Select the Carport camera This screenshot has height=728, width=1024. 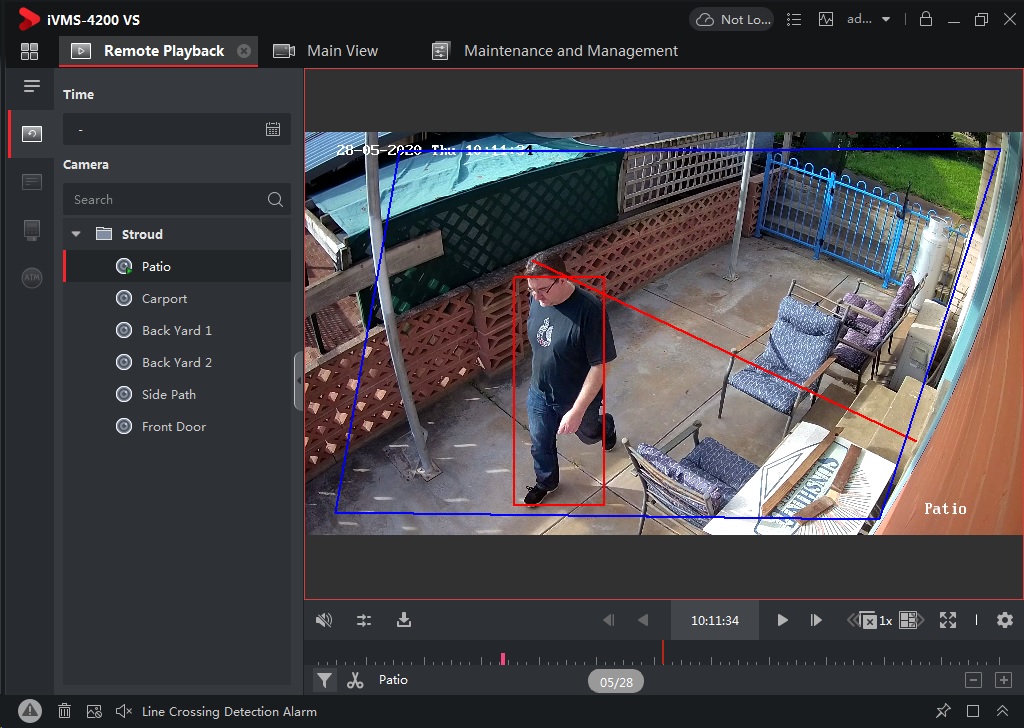[x=164, y=298]
